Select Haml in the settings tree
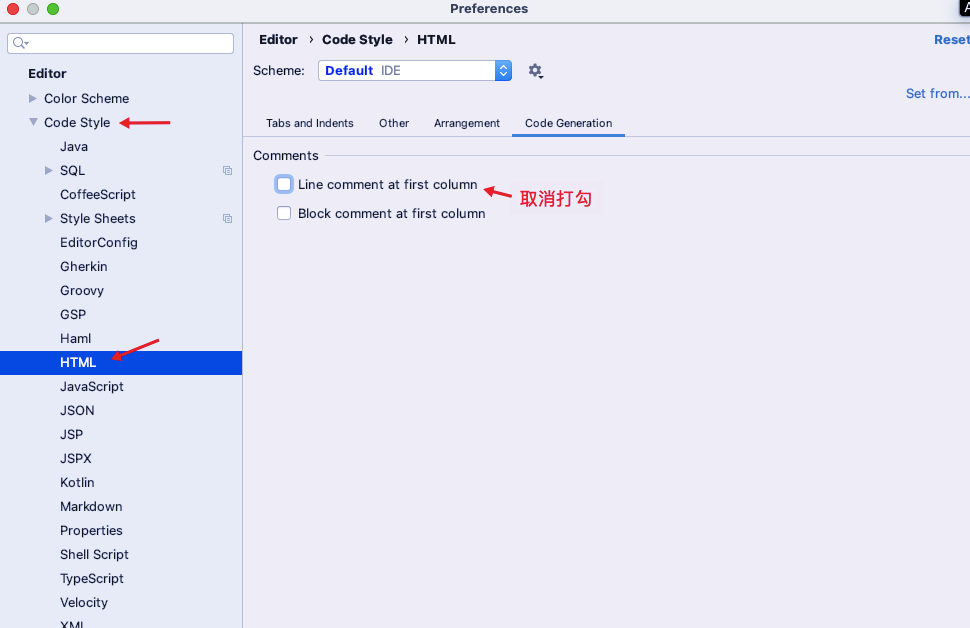The width and height of the screenshot is (970, 628). 75,338
